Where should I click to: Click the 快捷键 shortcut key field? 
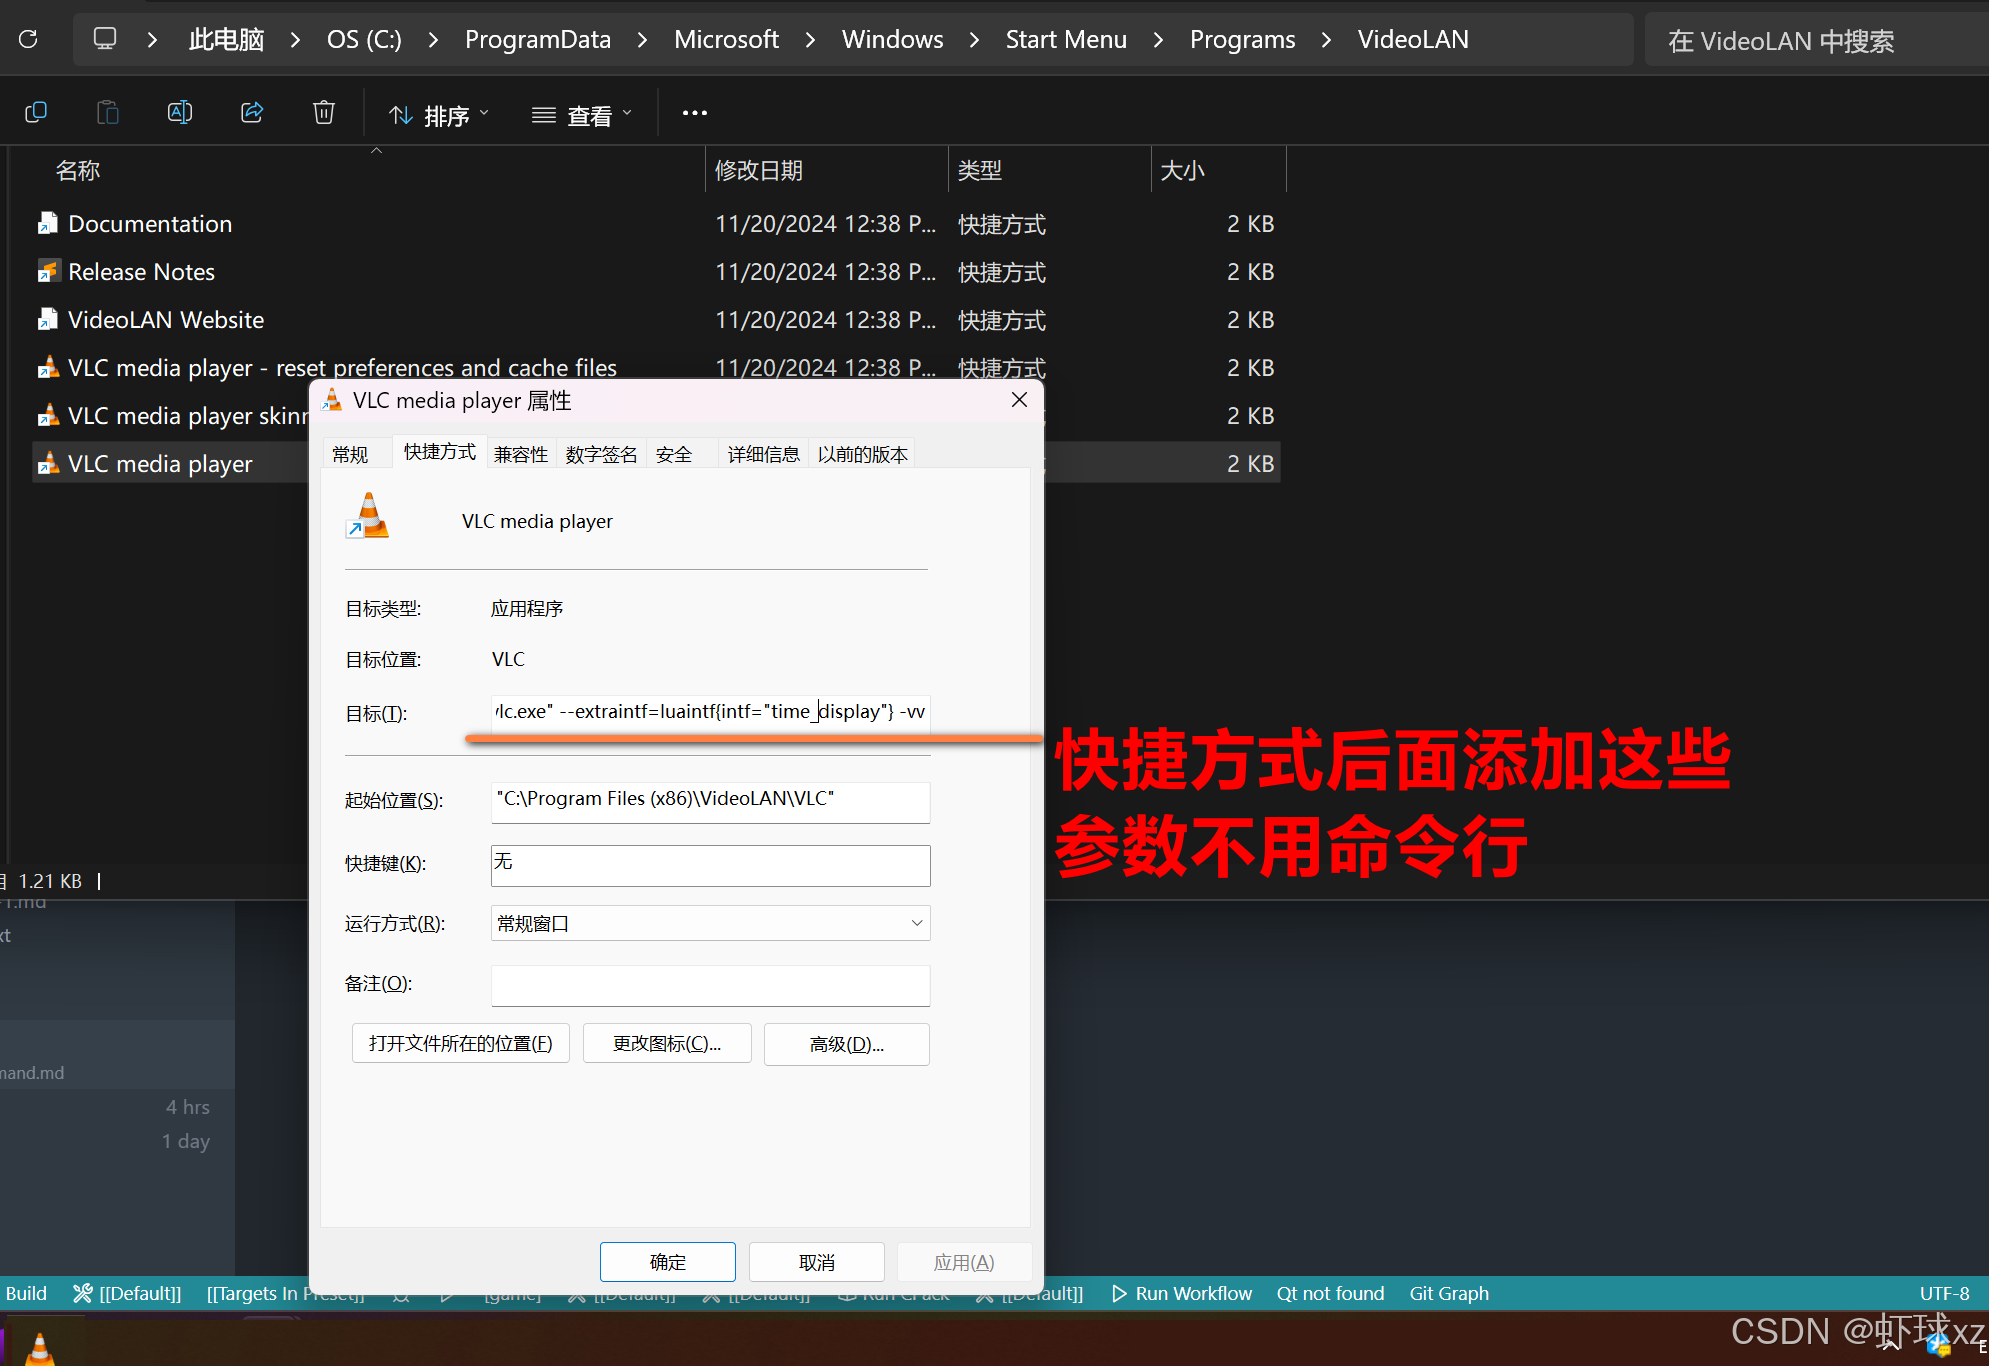click(710, 865)
